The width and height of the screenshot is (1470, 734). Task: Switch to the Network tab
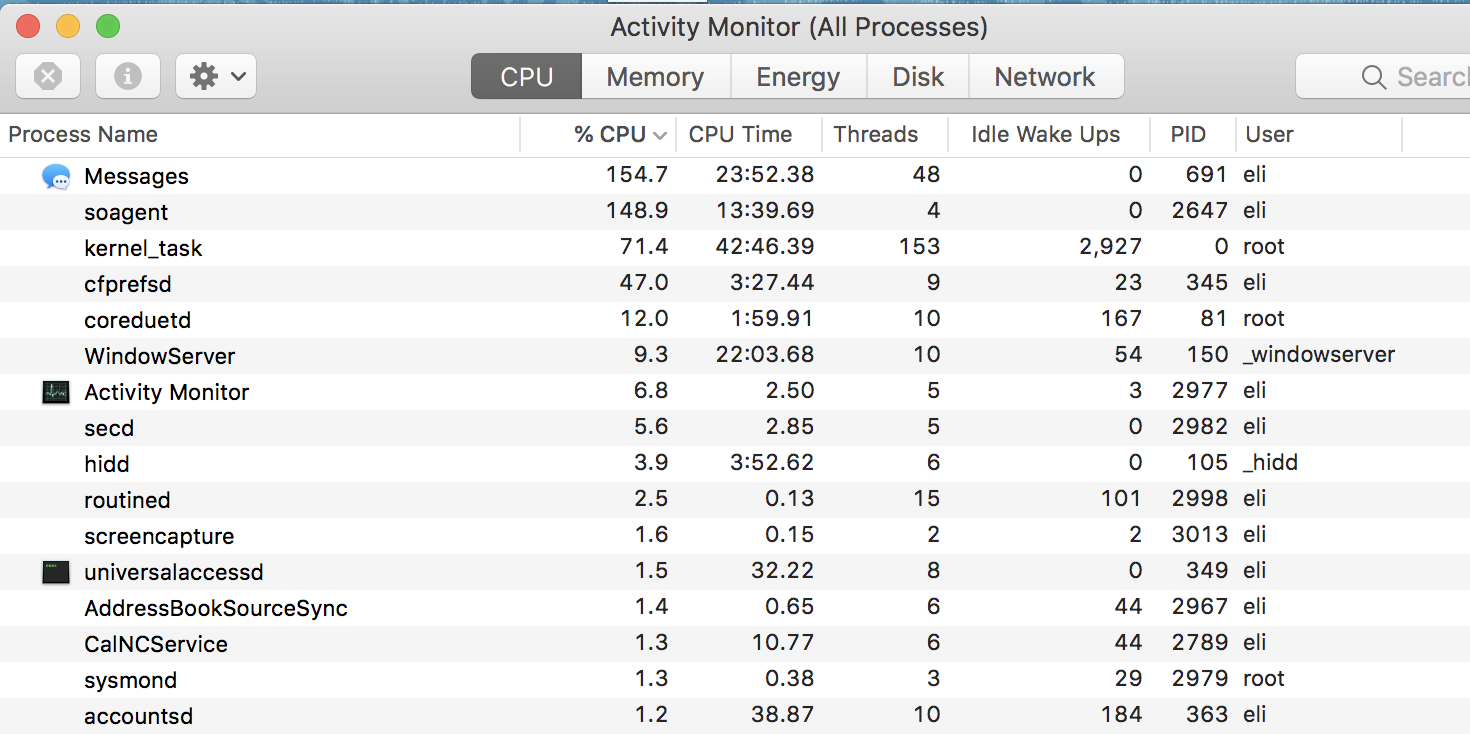[1045, 76]
